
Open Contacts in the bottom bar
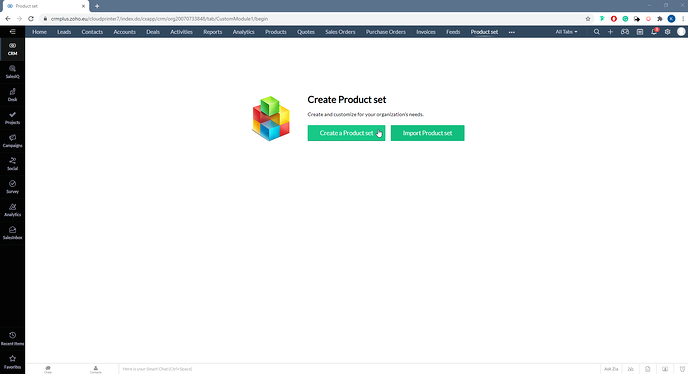96,369
